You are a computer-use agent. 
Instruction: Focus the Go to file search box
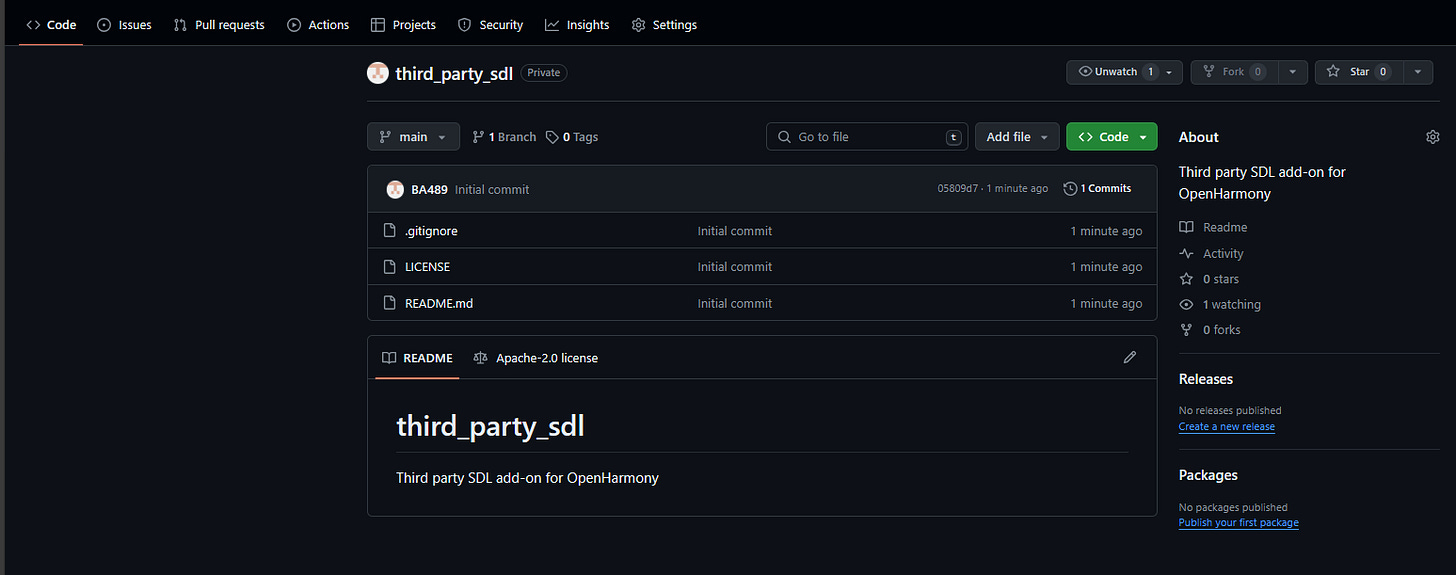coord(867,137)
